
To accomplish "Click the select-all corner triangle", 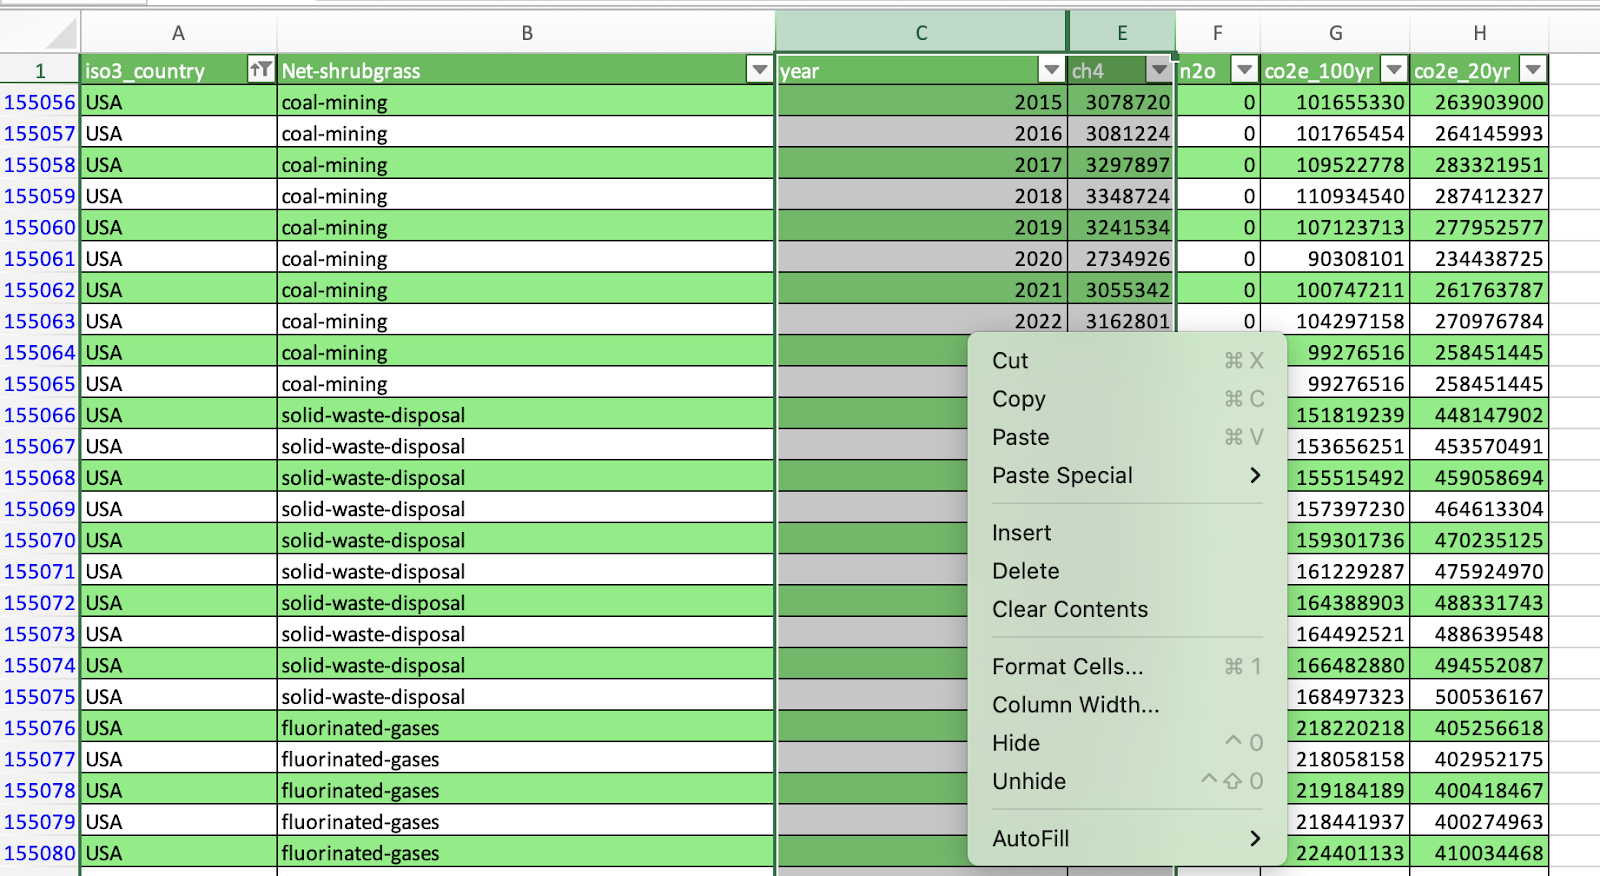I will click(62, 34).
